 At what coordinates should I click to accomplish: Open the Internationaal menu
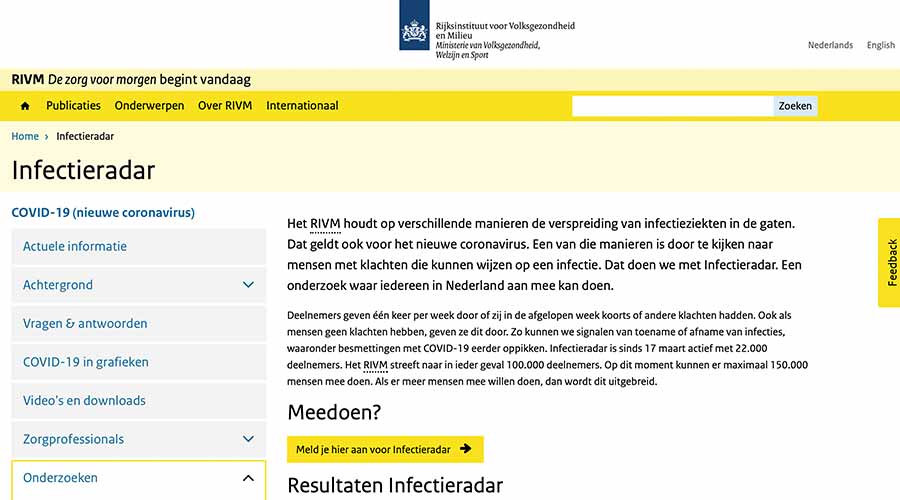click(302, 106)
